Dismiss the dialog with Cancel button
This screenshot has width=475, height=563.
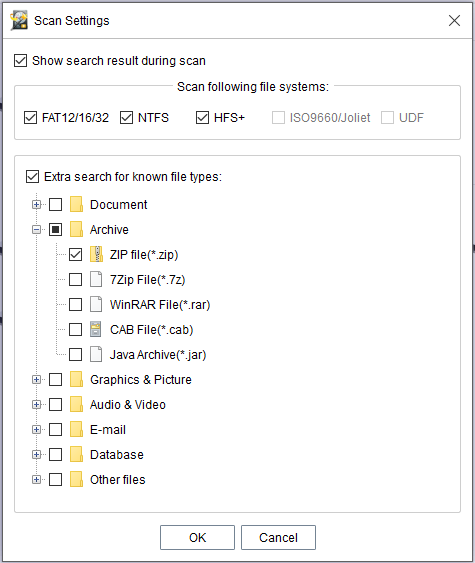278,538
